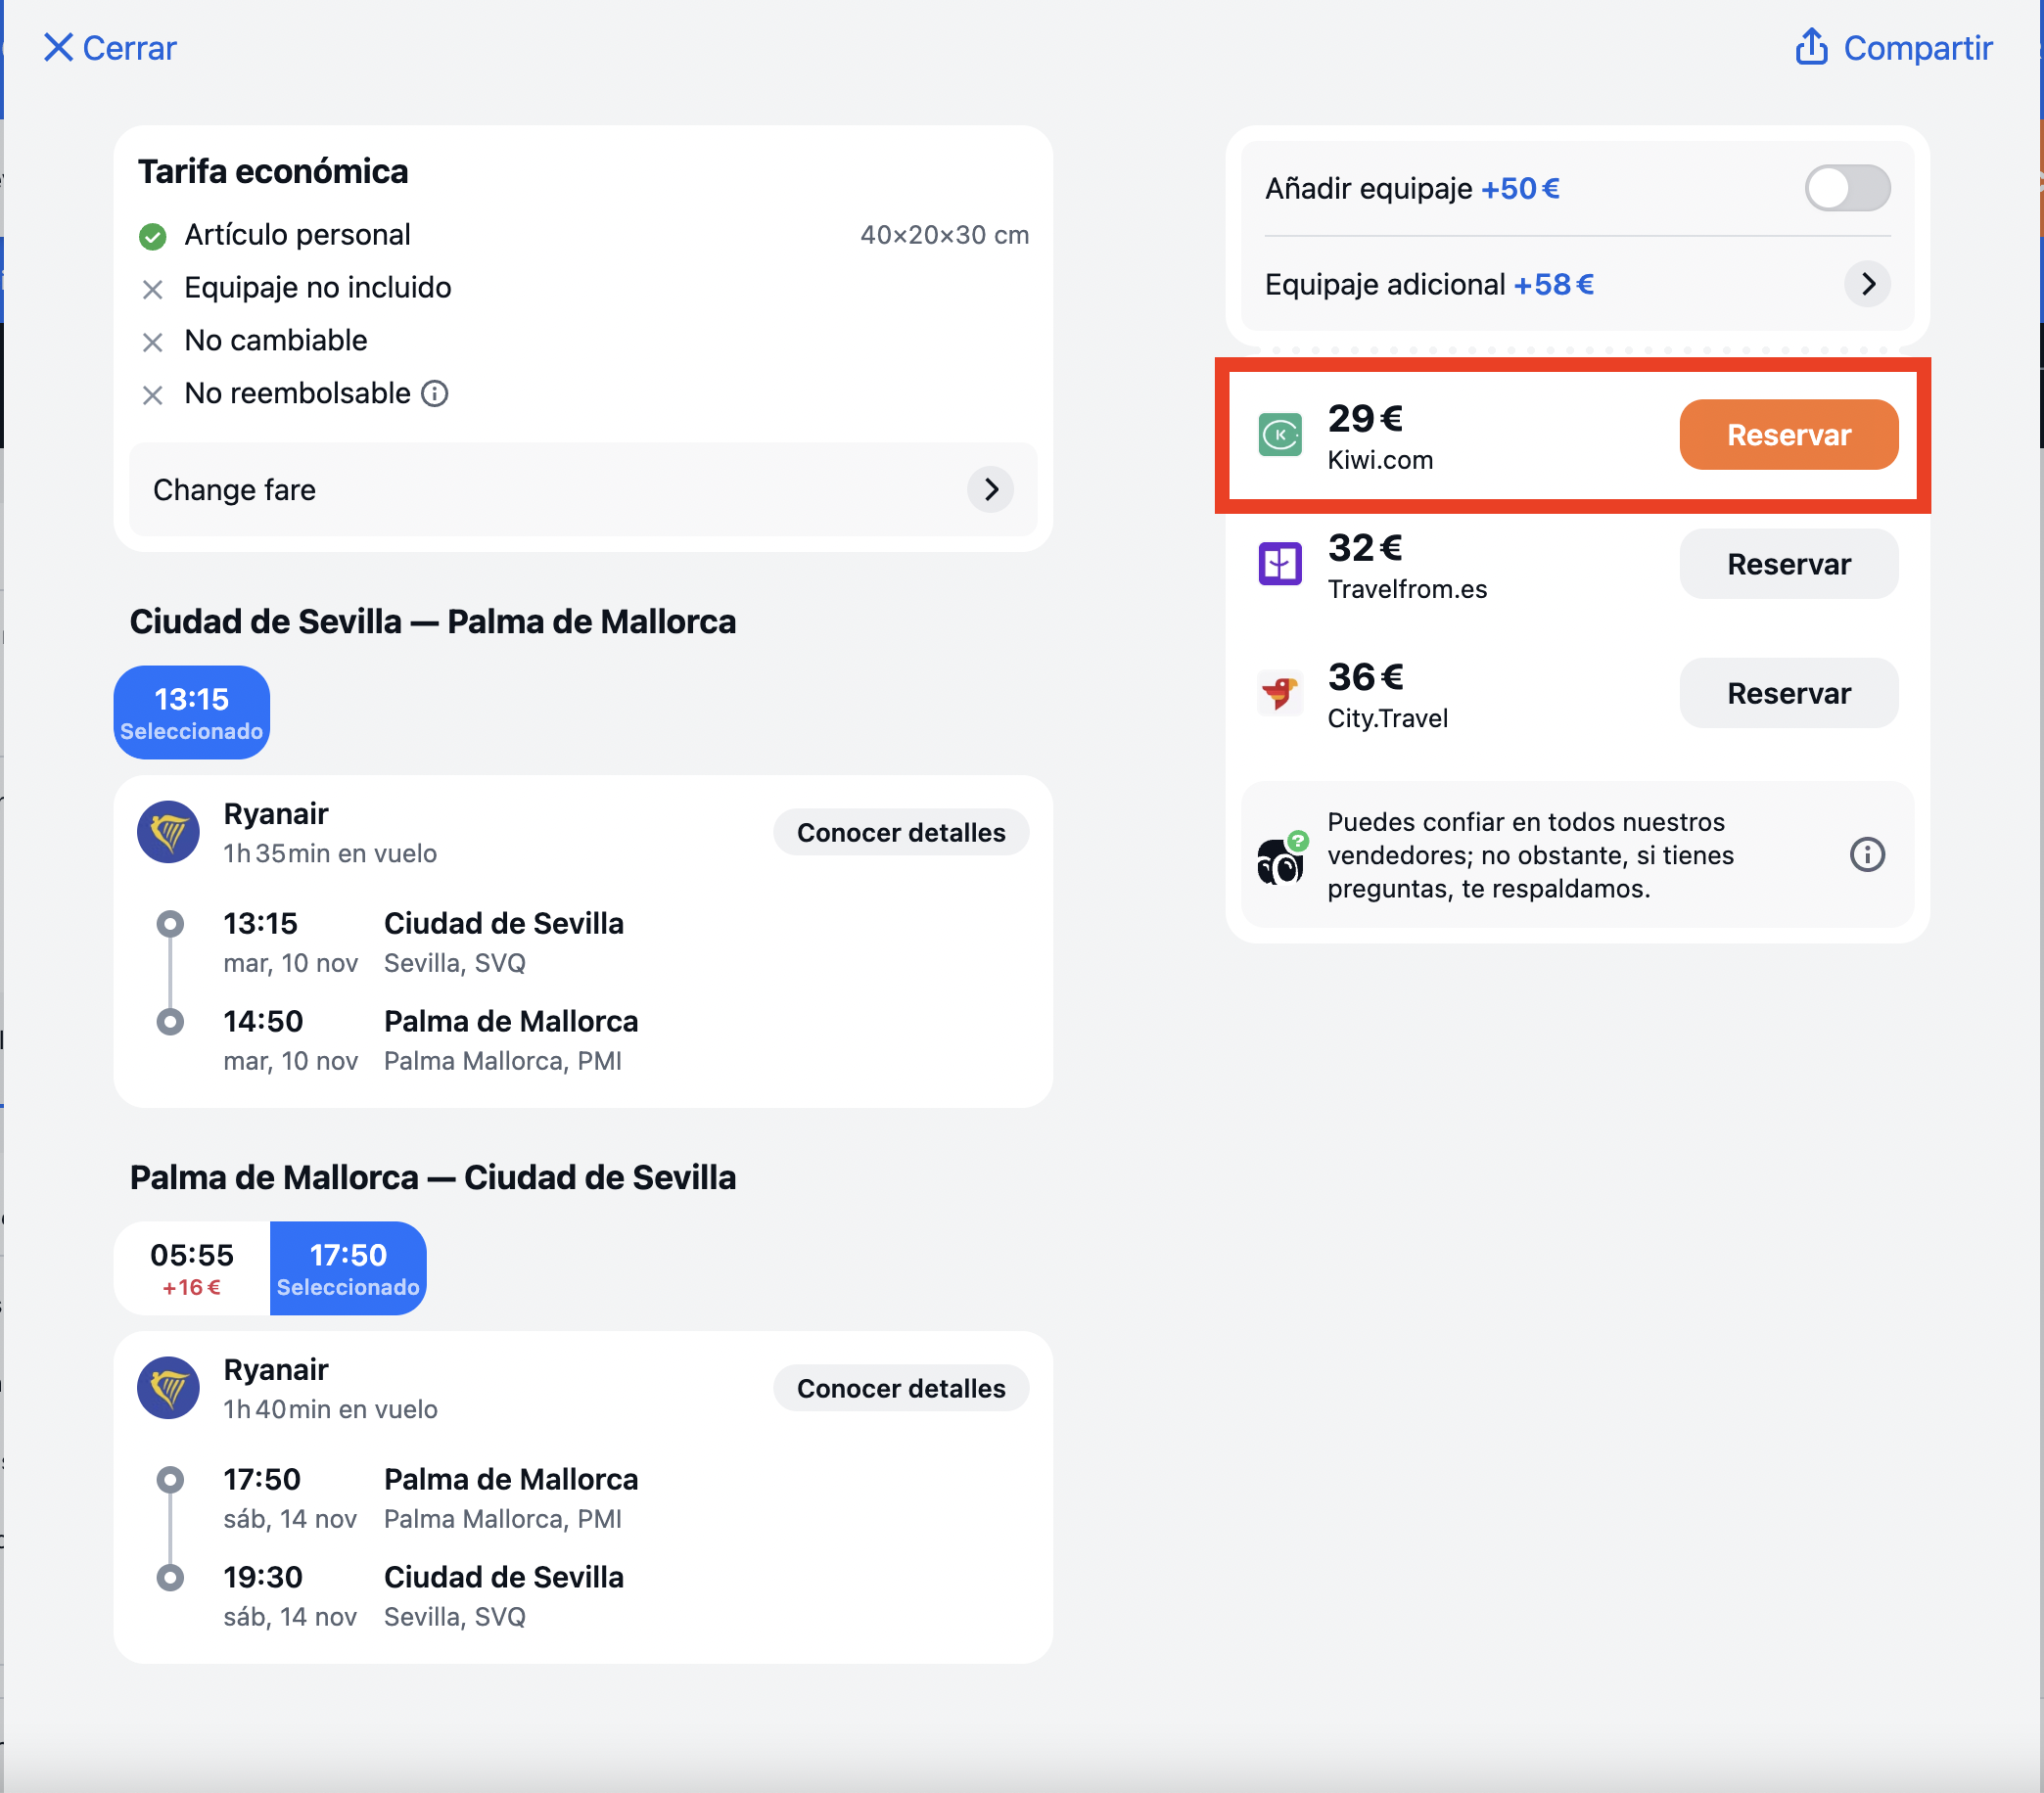Click No reembolsable info icon
2044x1793 pixels.
(435, 394)
